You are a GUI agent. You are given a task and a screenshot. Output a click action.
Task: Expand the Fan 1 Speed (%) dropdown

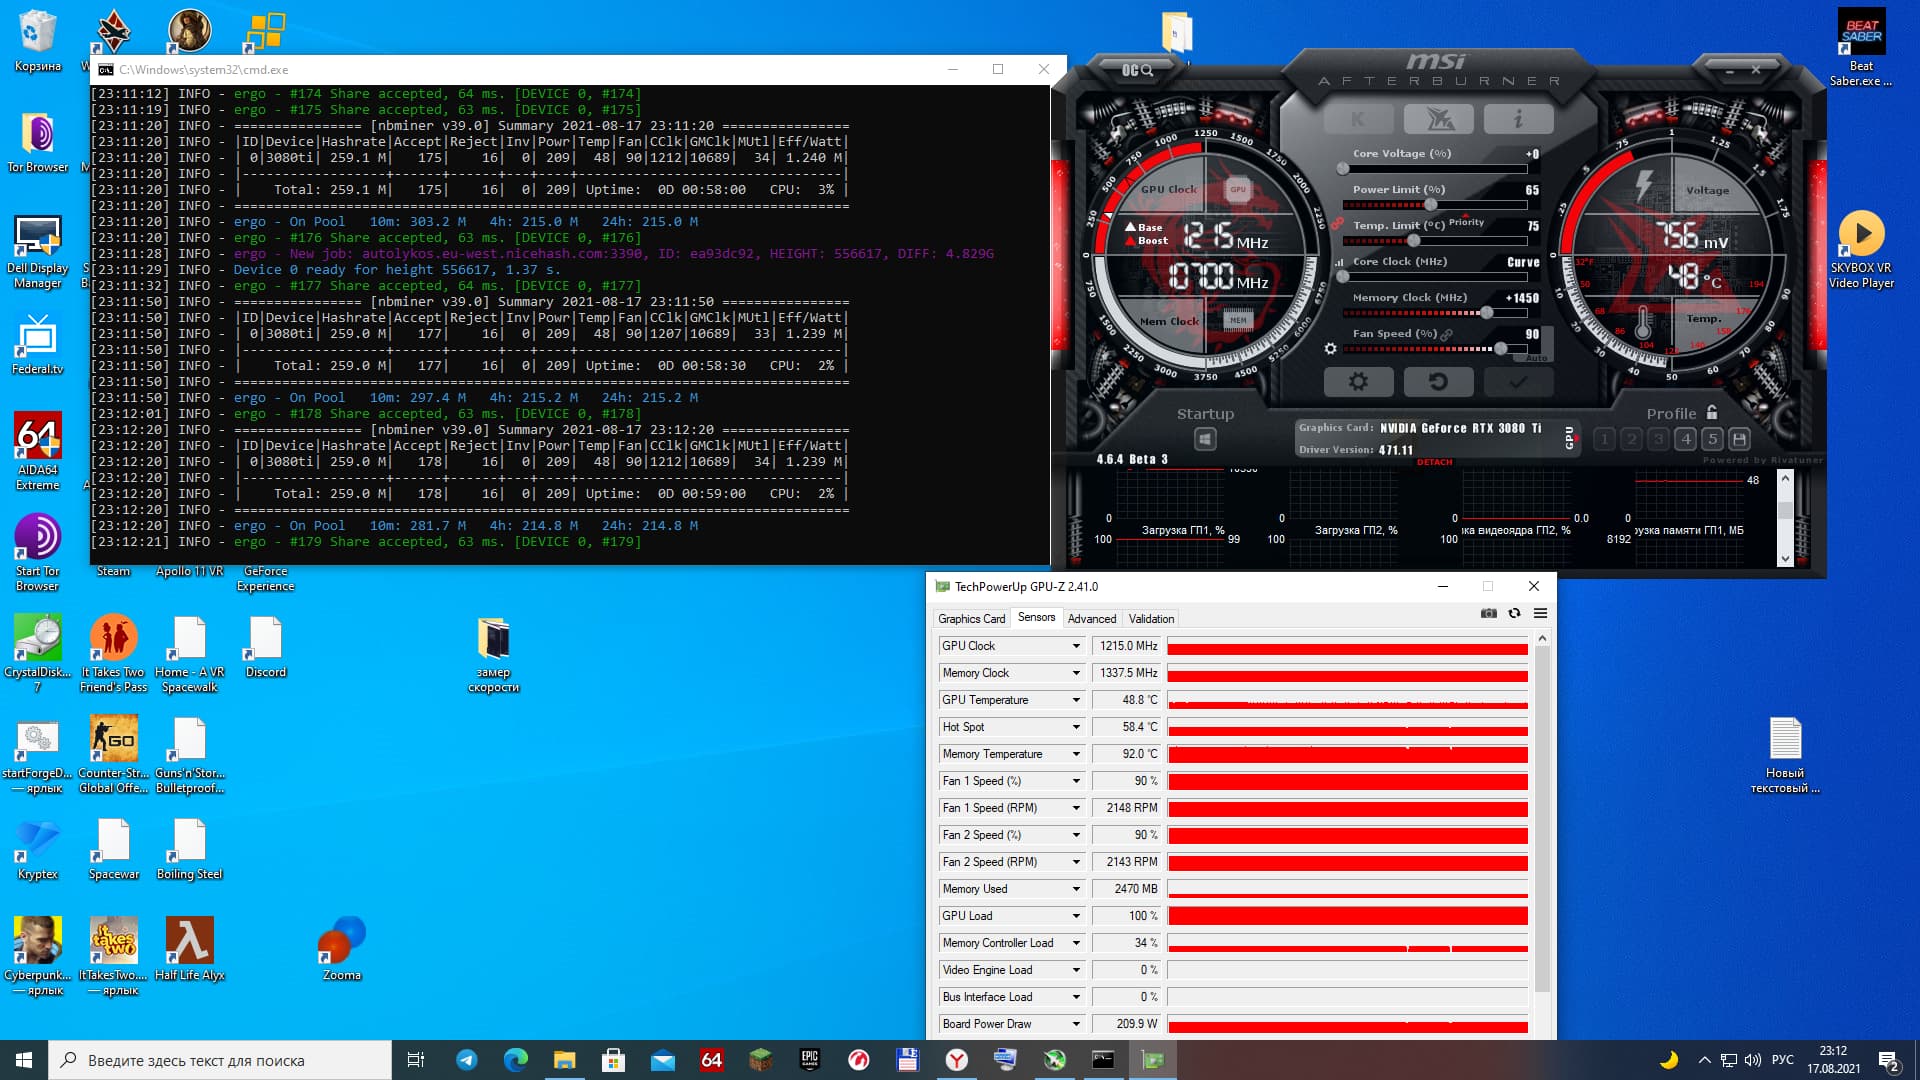[1076, 781]
